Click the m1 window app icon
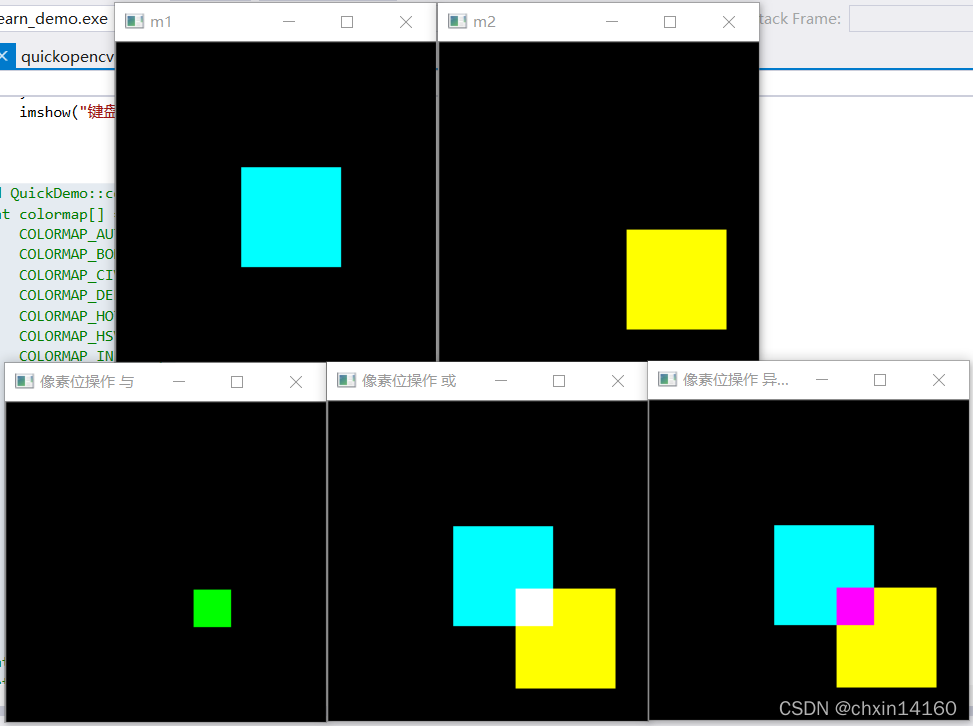This screenshot has width=973, height=726. coord(135,22)
